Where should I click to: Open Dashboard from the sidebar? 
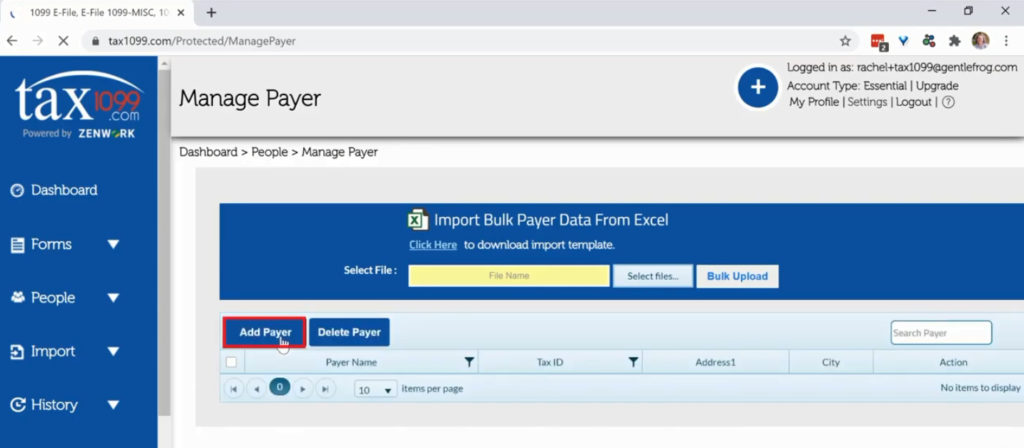pyautogui.click(x=64, y=191)
